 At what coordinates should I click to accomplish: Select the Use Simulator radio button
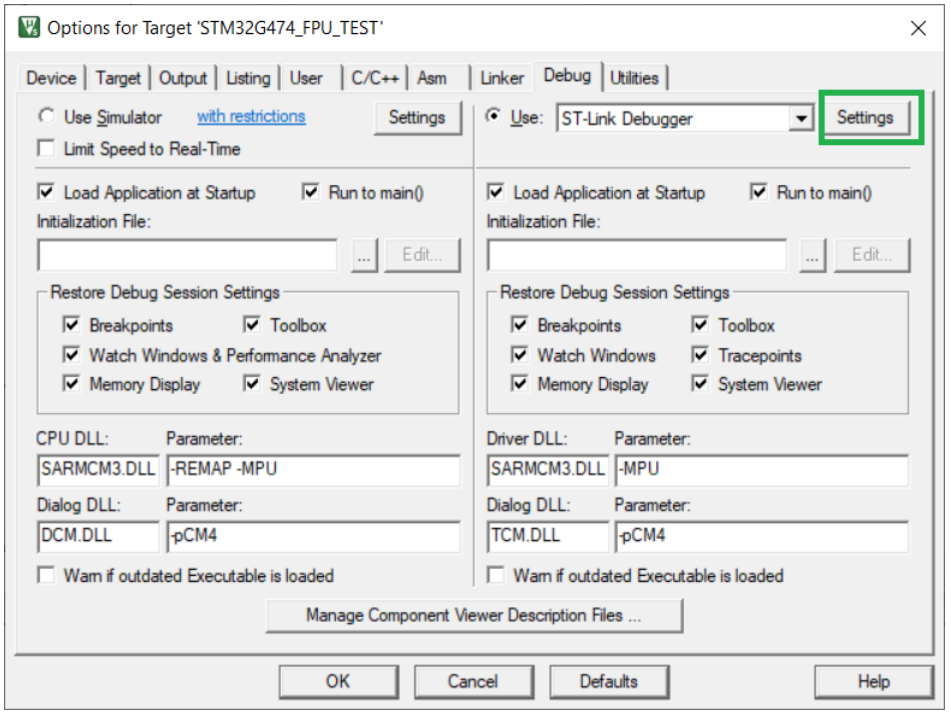46,115
